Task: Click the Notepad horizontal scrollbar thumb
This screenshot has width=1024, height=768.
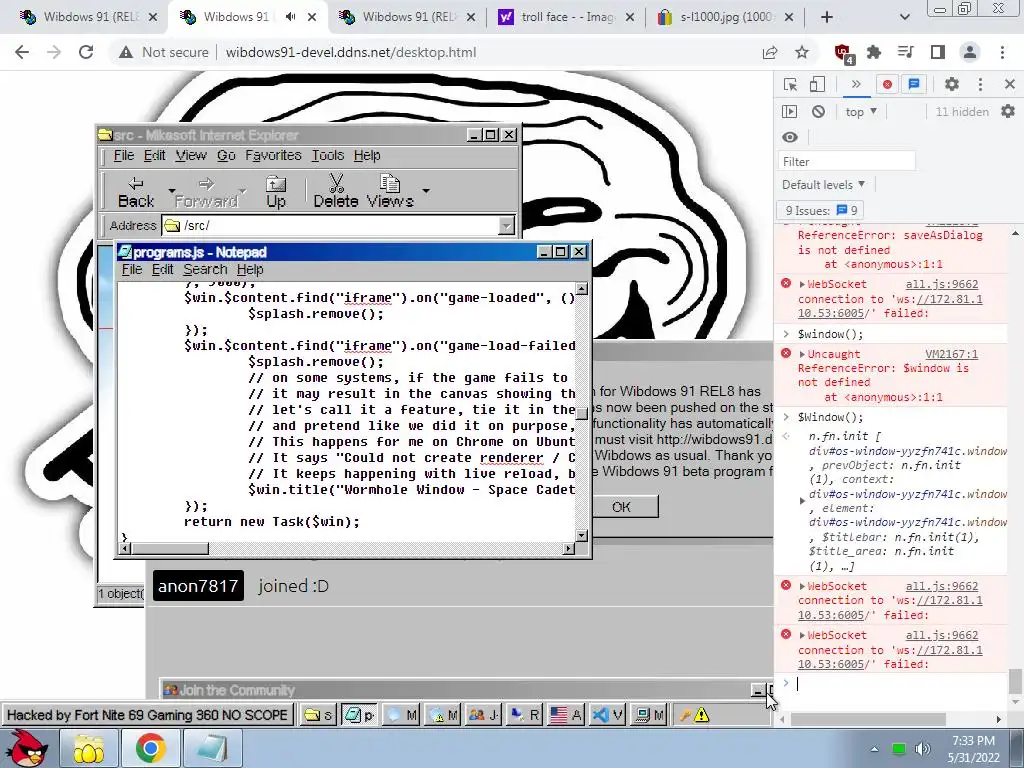Action: coord(170,549)
